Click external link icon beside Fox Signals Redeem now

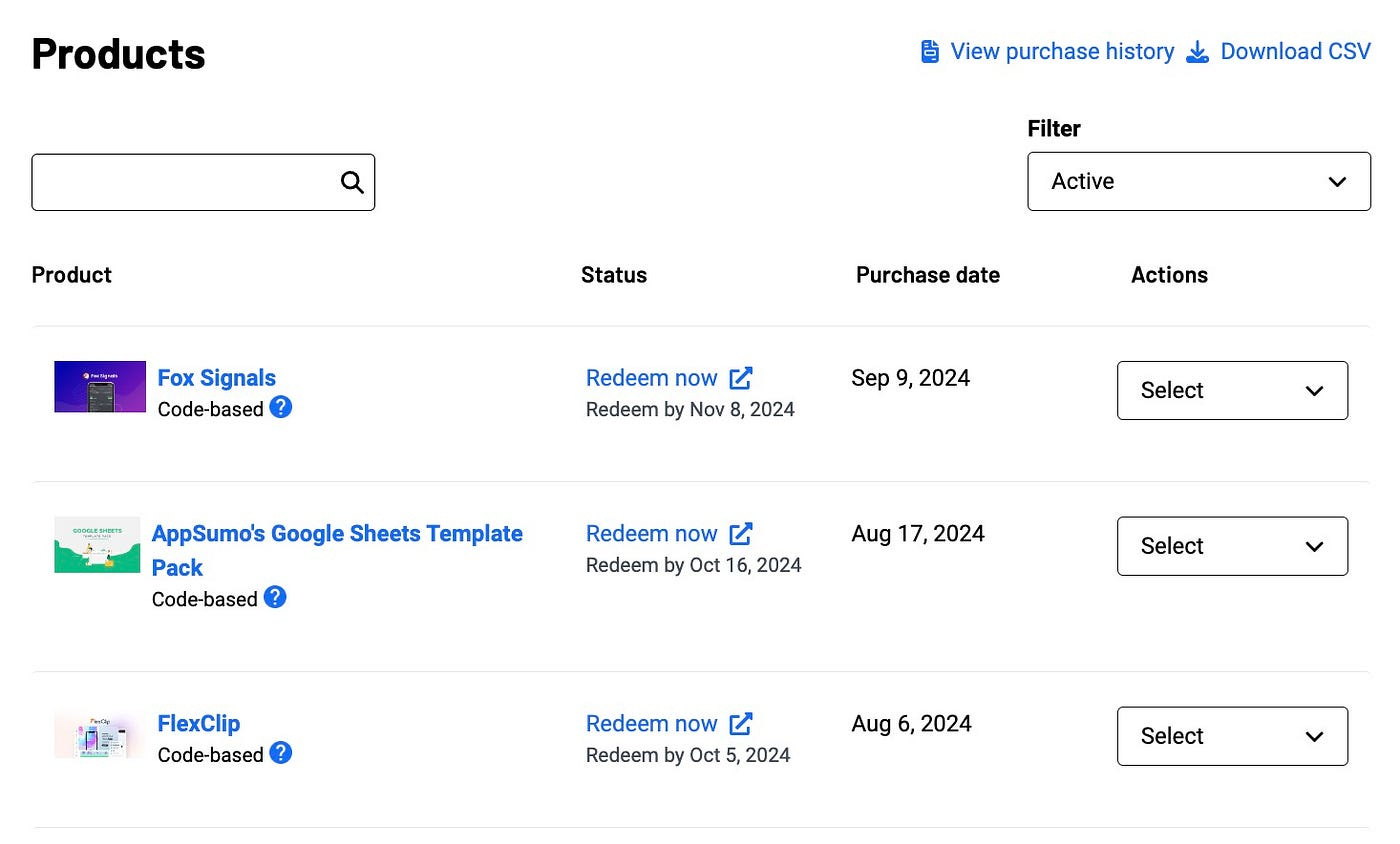click(741, 378)
